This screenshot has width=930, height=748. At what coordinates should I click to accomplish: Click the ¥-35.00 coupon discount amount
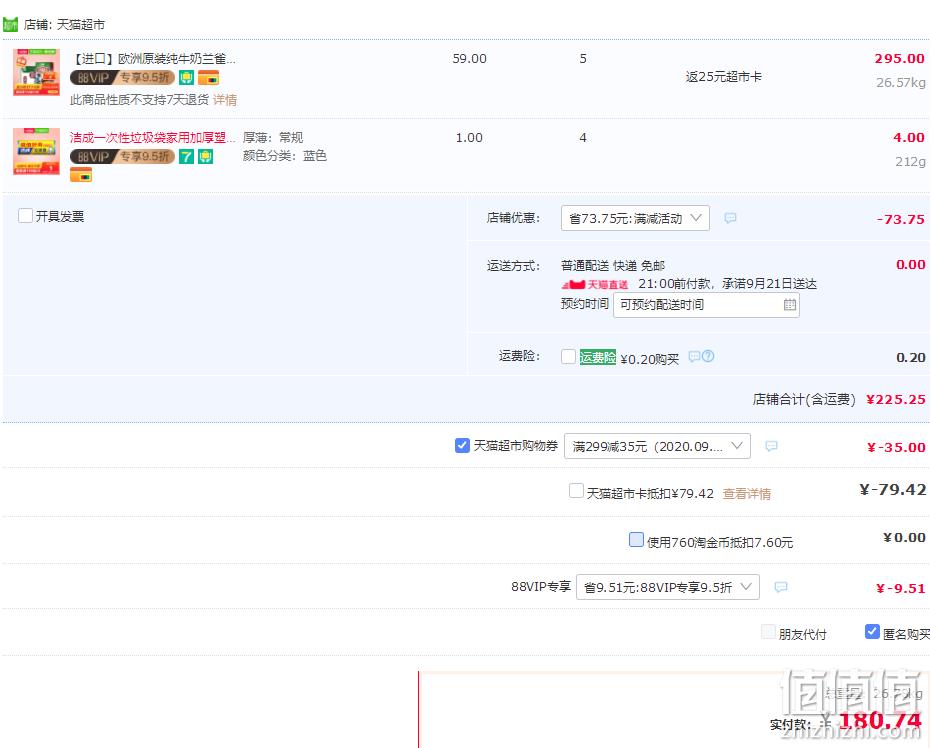point(896,447)
